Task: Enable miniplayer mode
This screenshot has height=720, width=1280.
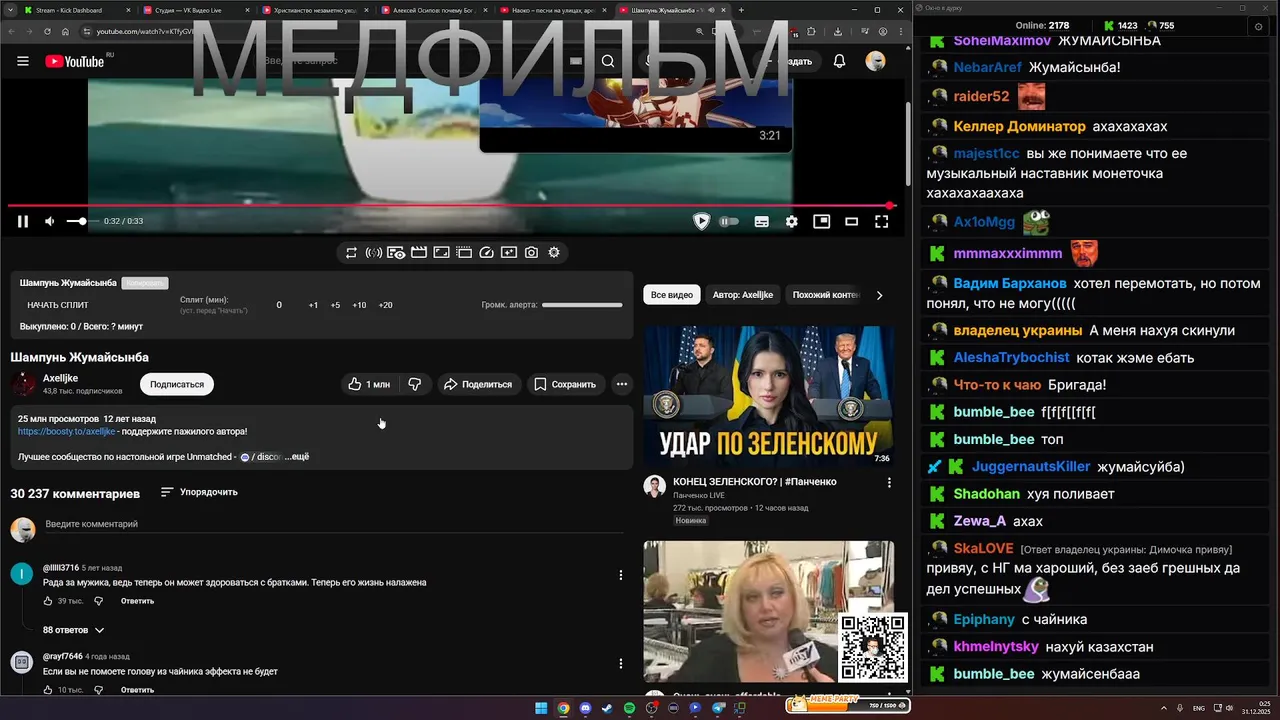Action: [x=822, y=221]
